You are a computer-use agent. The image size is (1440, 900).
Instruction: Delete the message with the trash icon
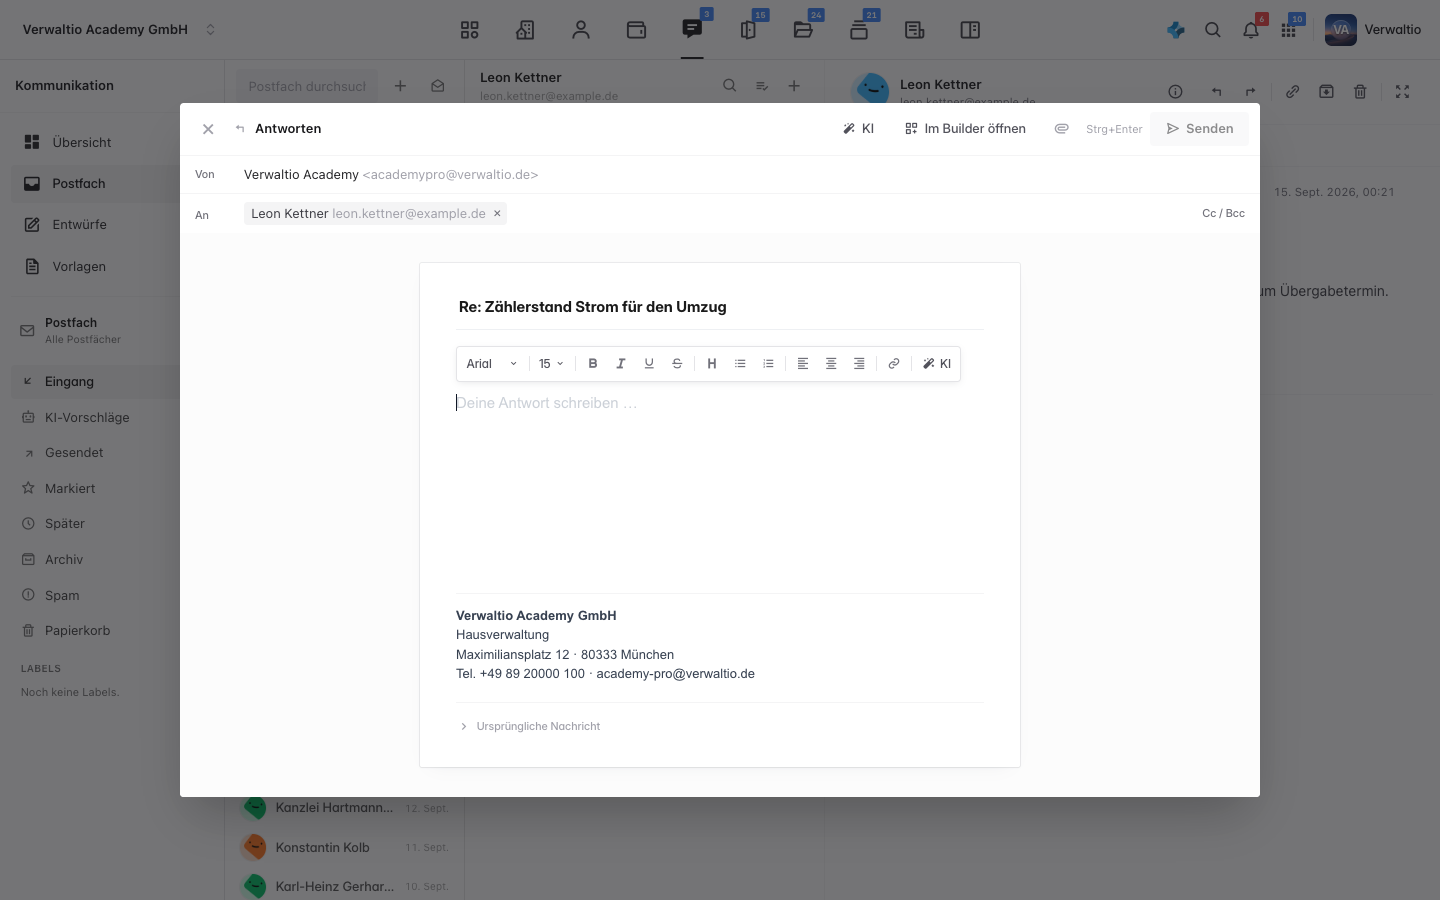pyautogui.click(x=1360, y=91)
